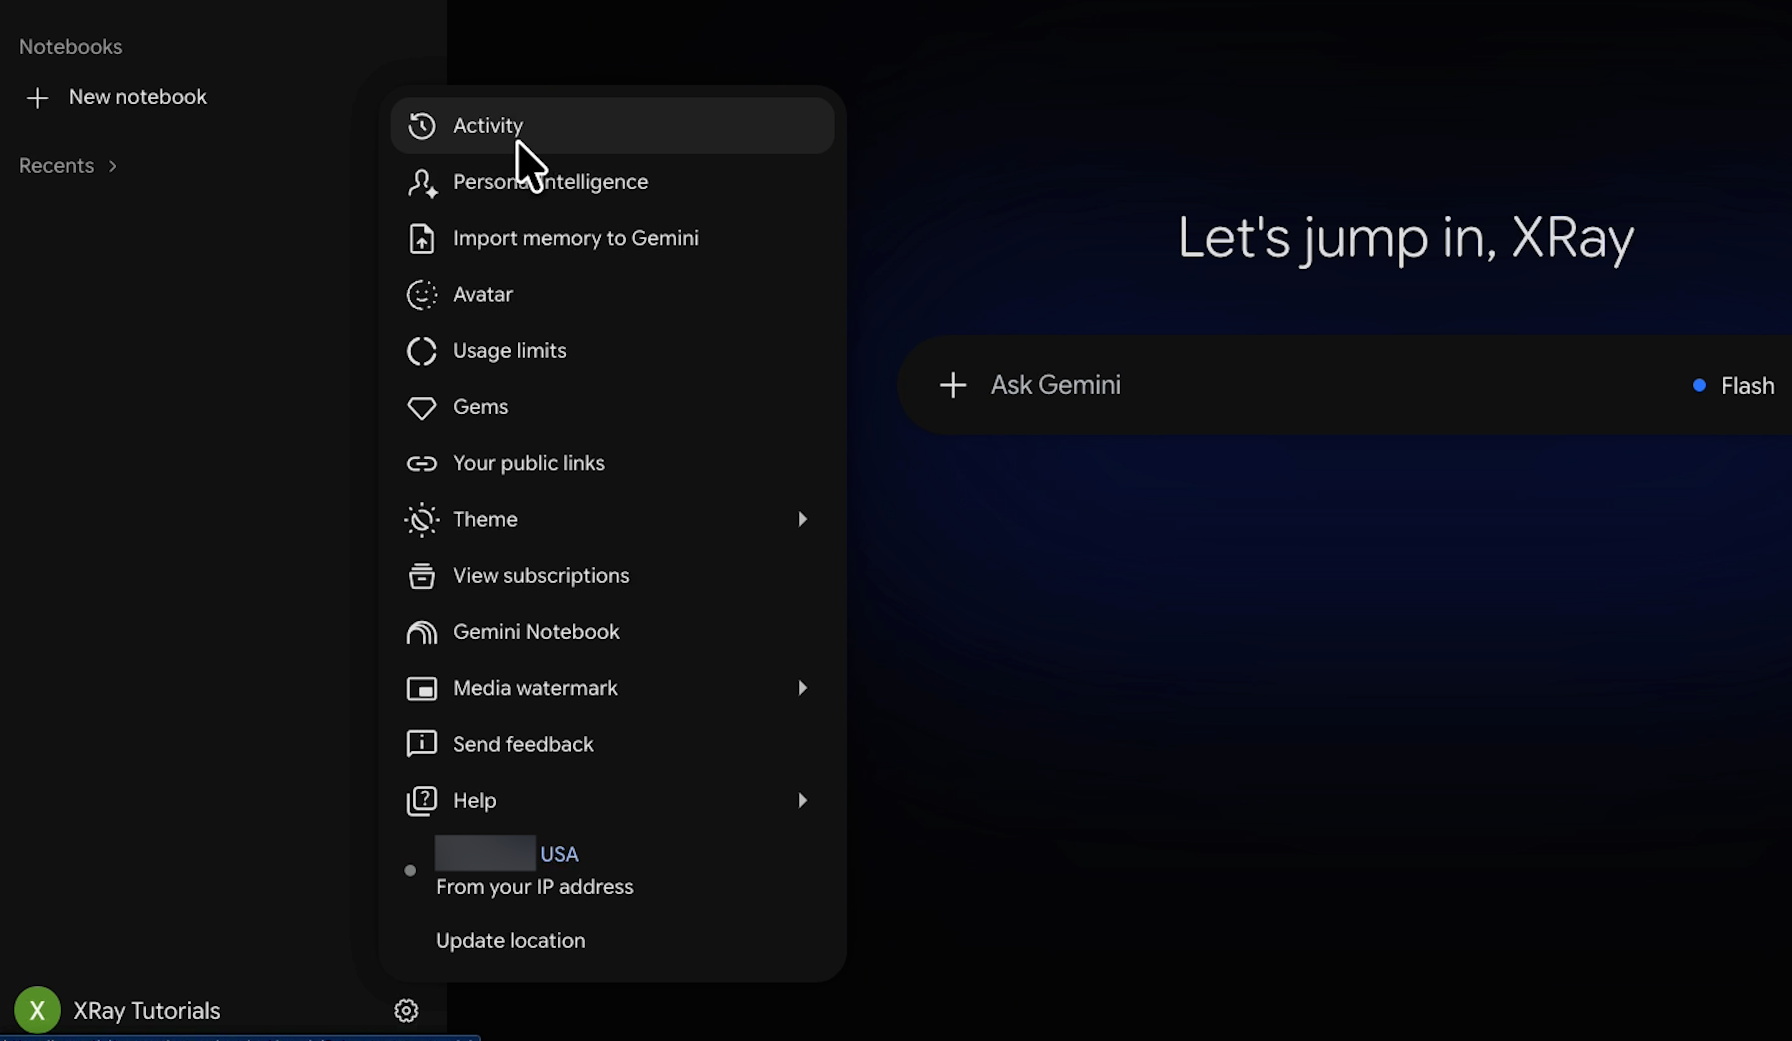Click the View subscriptions icon
Screen dimensions: 1792x1041
pyautogui.click(x=422, y=576)
